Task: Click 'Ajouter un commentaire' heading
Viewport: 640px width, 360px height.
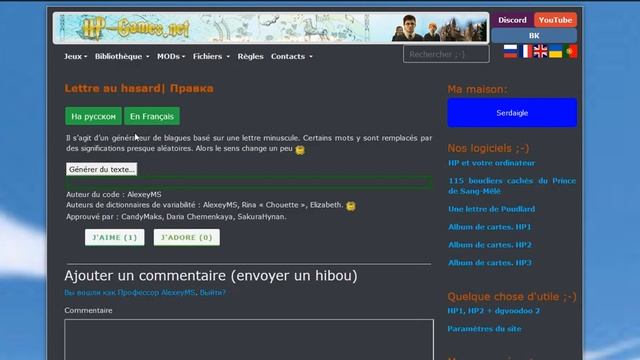Action: click(211, 276)
